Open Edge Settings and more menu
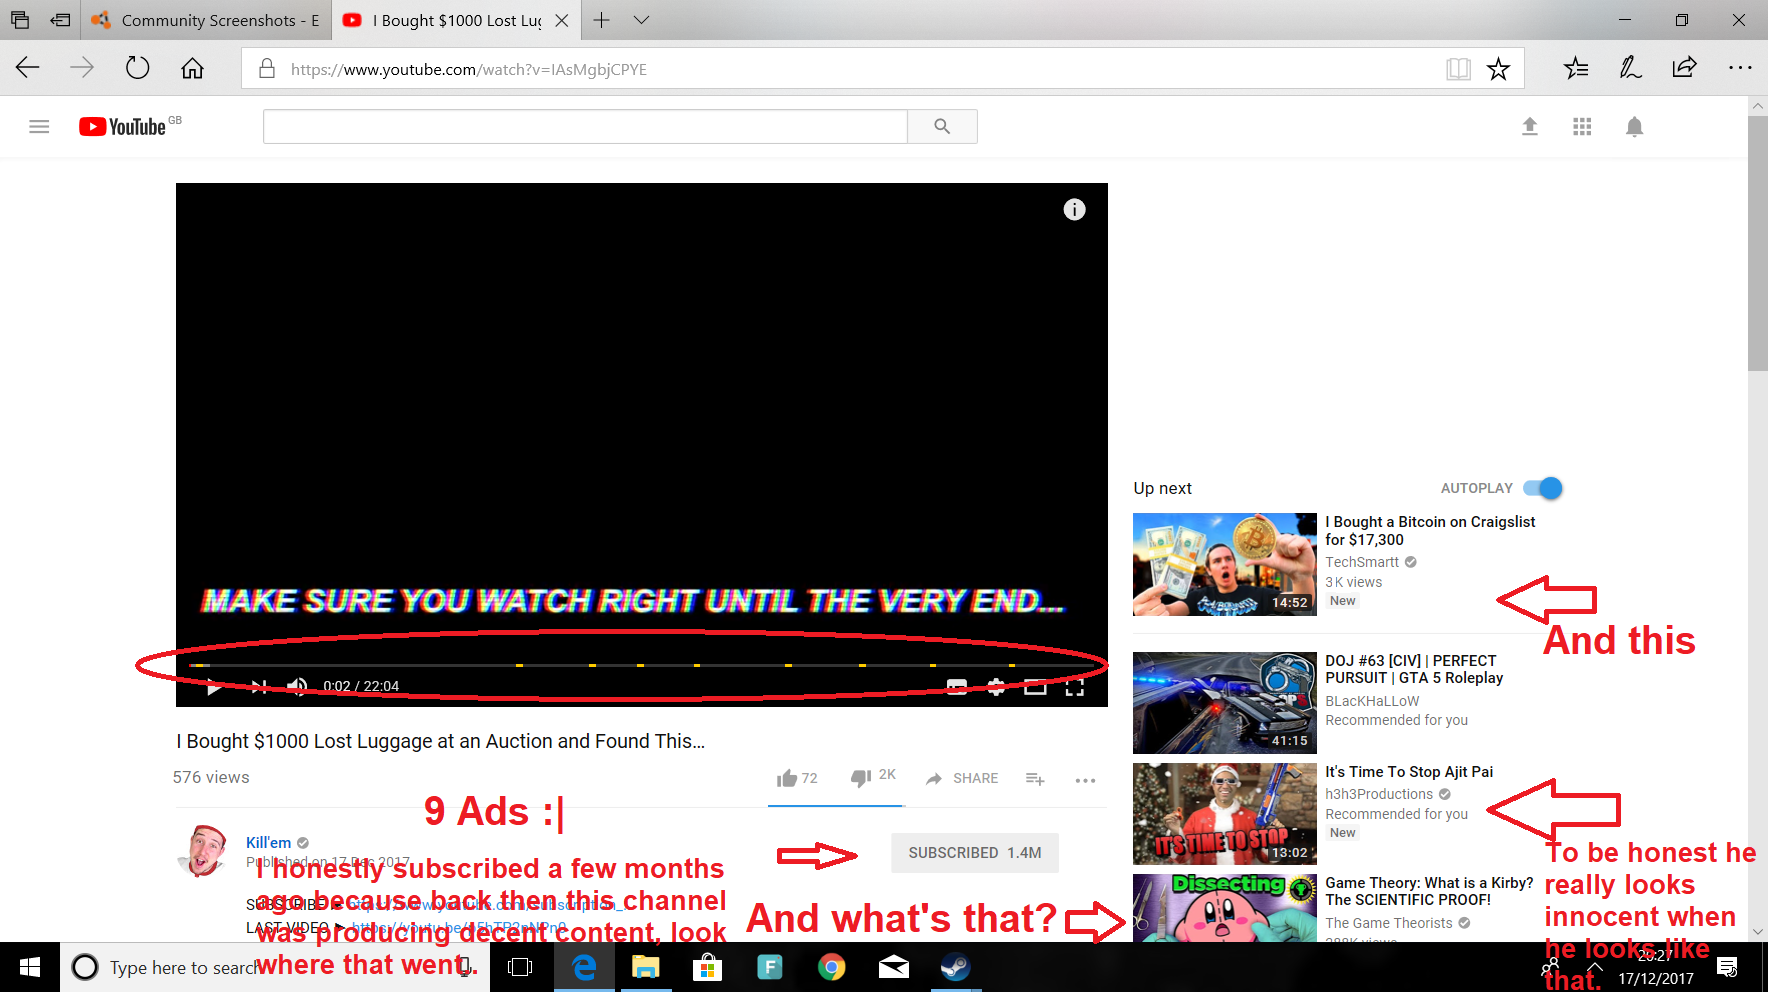Screen dimensions: 1768x992 tap(1740, 68)
